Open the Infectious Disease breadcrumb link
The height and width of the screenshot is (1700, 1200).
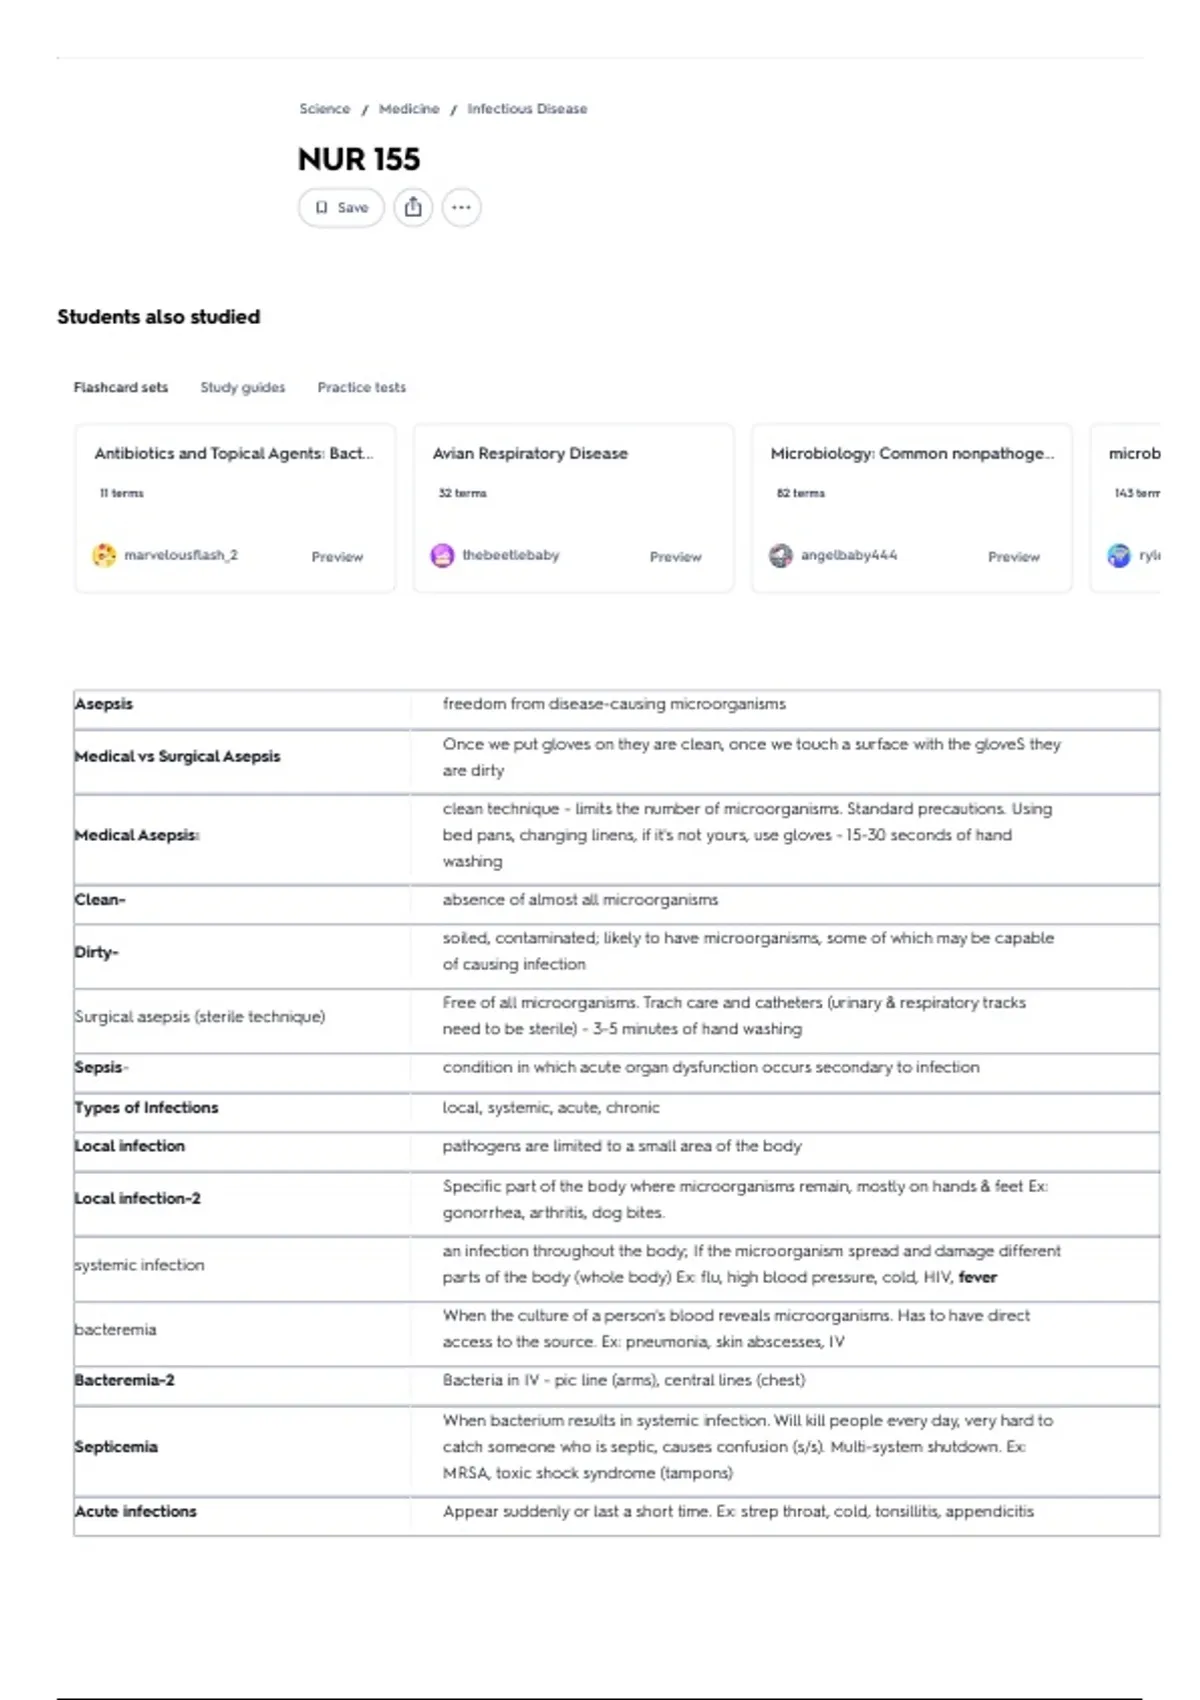coord(527,109)
